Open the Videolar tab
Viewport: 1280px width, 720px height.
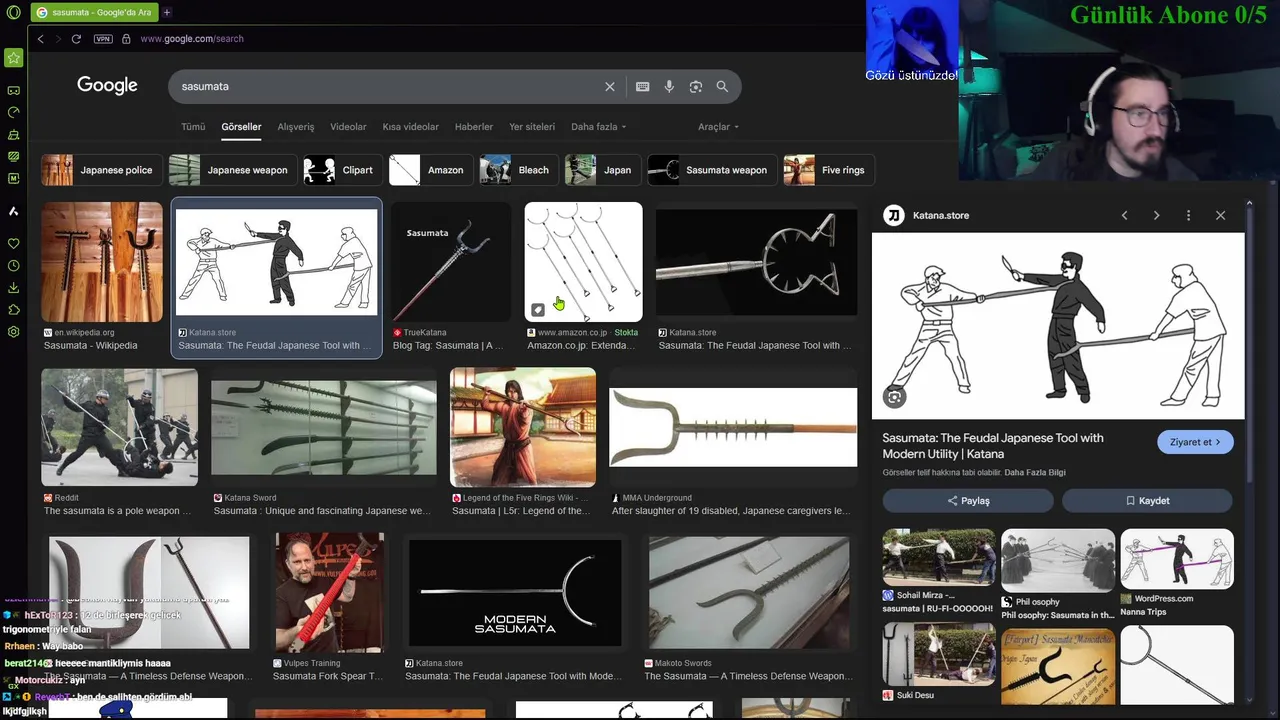pos(348,127)
